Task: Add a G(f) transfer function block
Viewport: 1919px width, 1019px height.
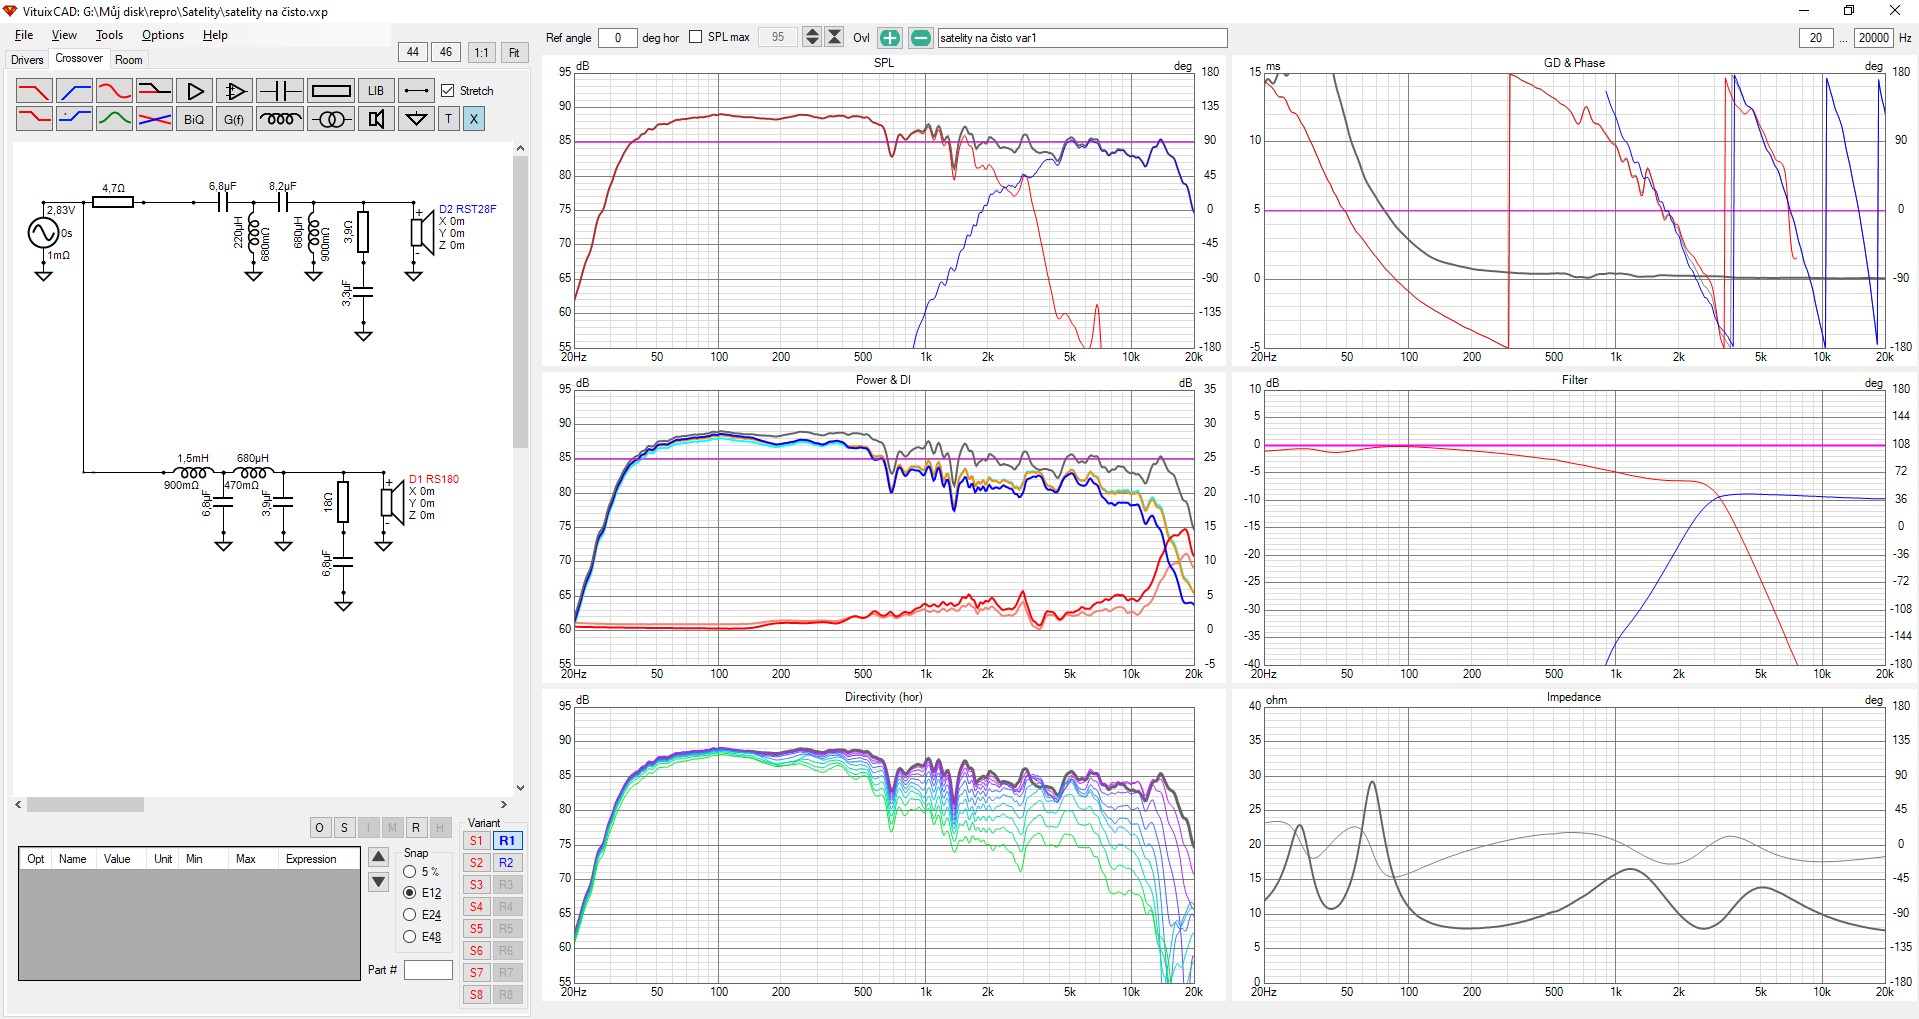Action: click(x=234, y=119)
